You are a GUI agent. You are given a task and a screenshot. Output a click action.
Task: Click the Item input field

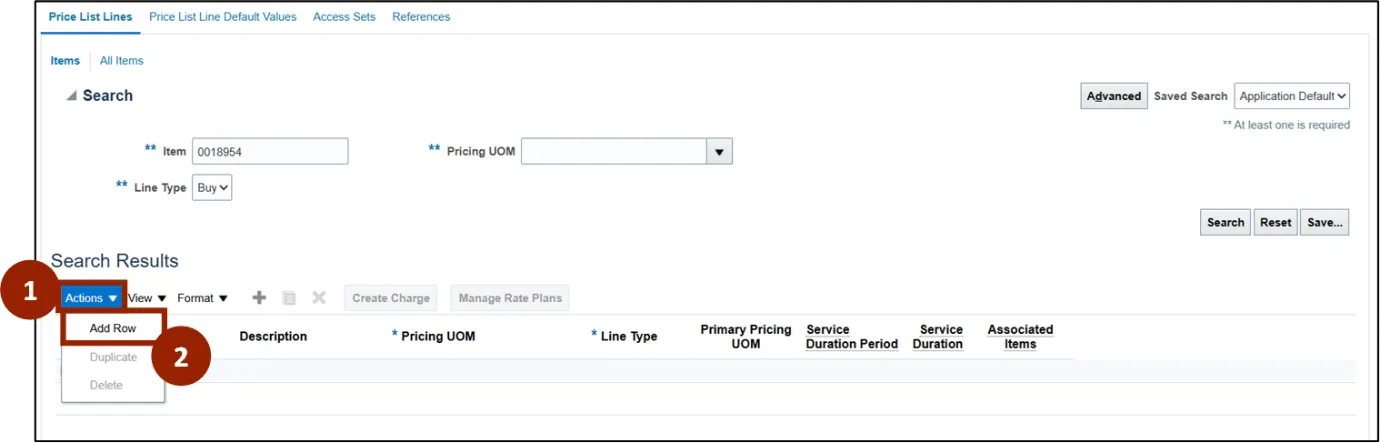(270, 152)
